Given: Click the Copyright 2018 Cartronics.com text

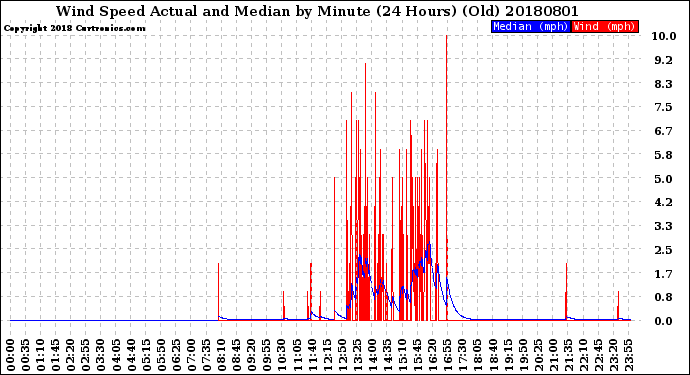Looking at the screenshot, I should coord(74,28).
